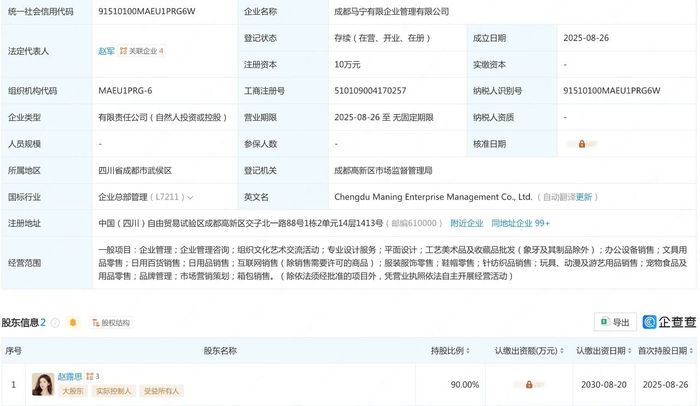This screenshot has height=406, width=700.
Task: Select postal code 邮编610000
Action: pyautogui.click(x=414, y=223)
